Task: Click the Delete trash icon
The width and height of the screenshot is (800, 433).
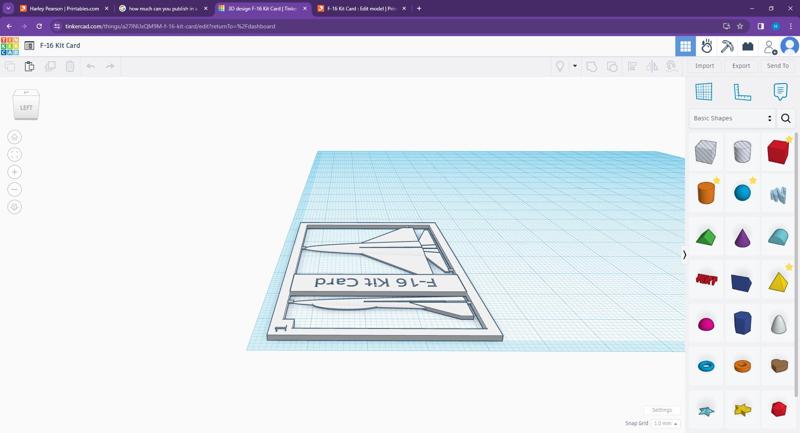Action: click(x=70, y=66)
